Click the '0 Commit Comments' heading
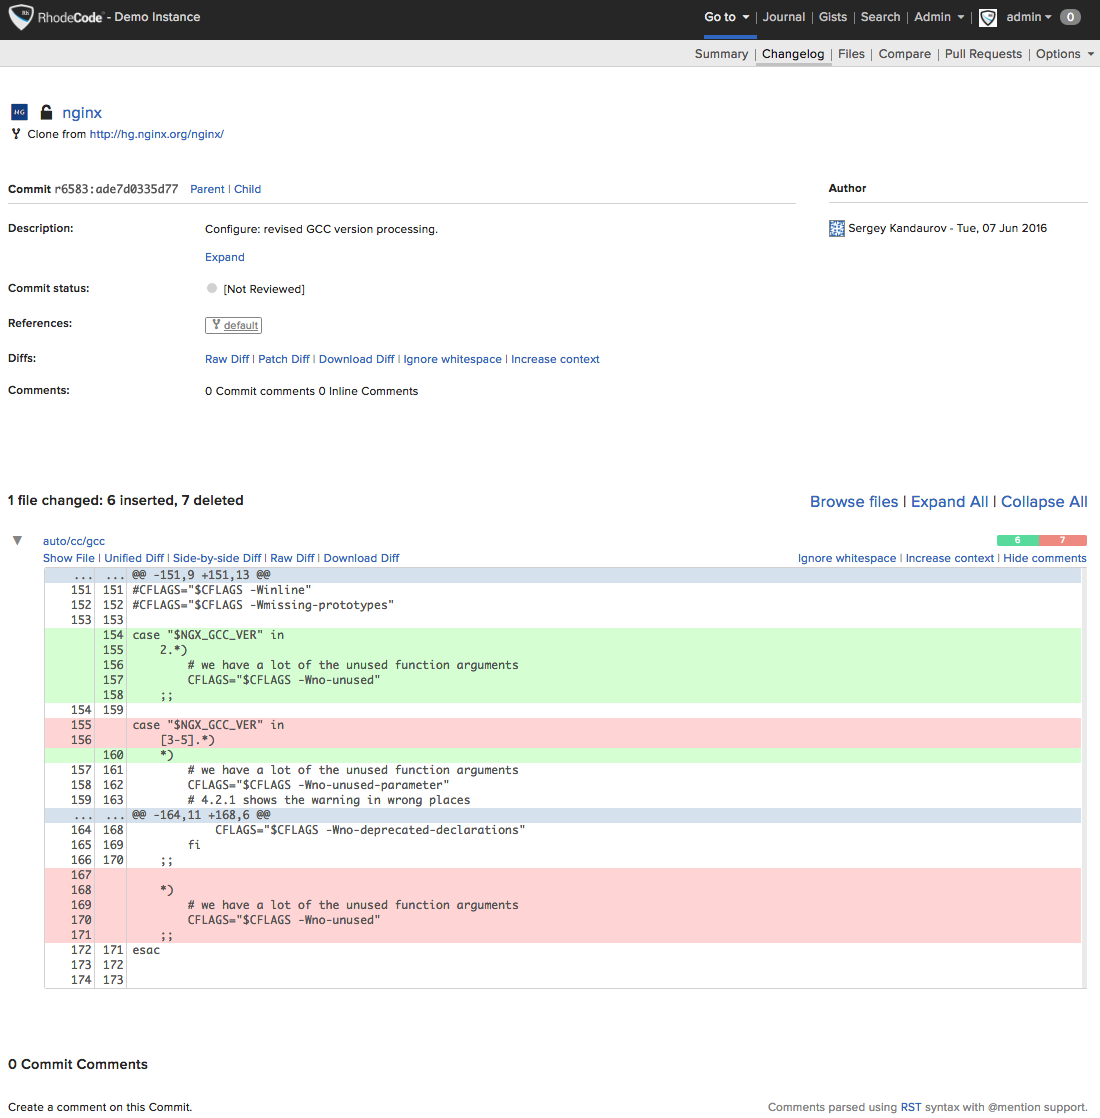Screen dimensions: 1100x1118 click(78, 1064)
